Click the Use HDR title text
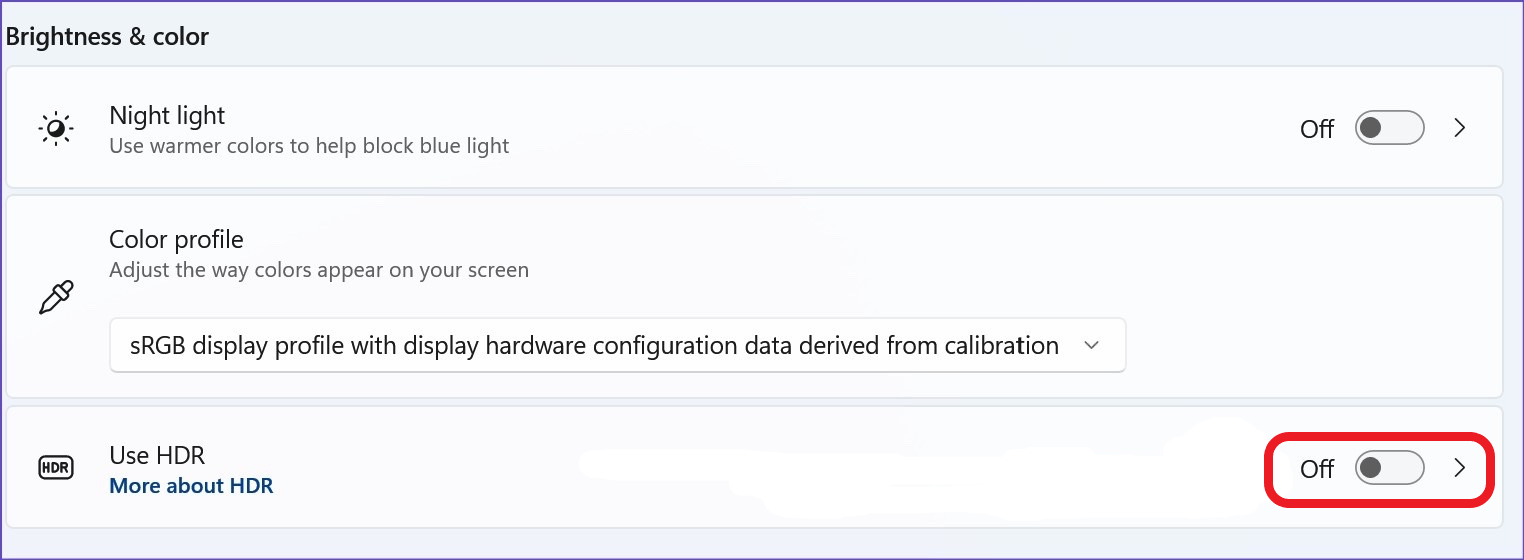1524x560 pixels. click(157, 455)
